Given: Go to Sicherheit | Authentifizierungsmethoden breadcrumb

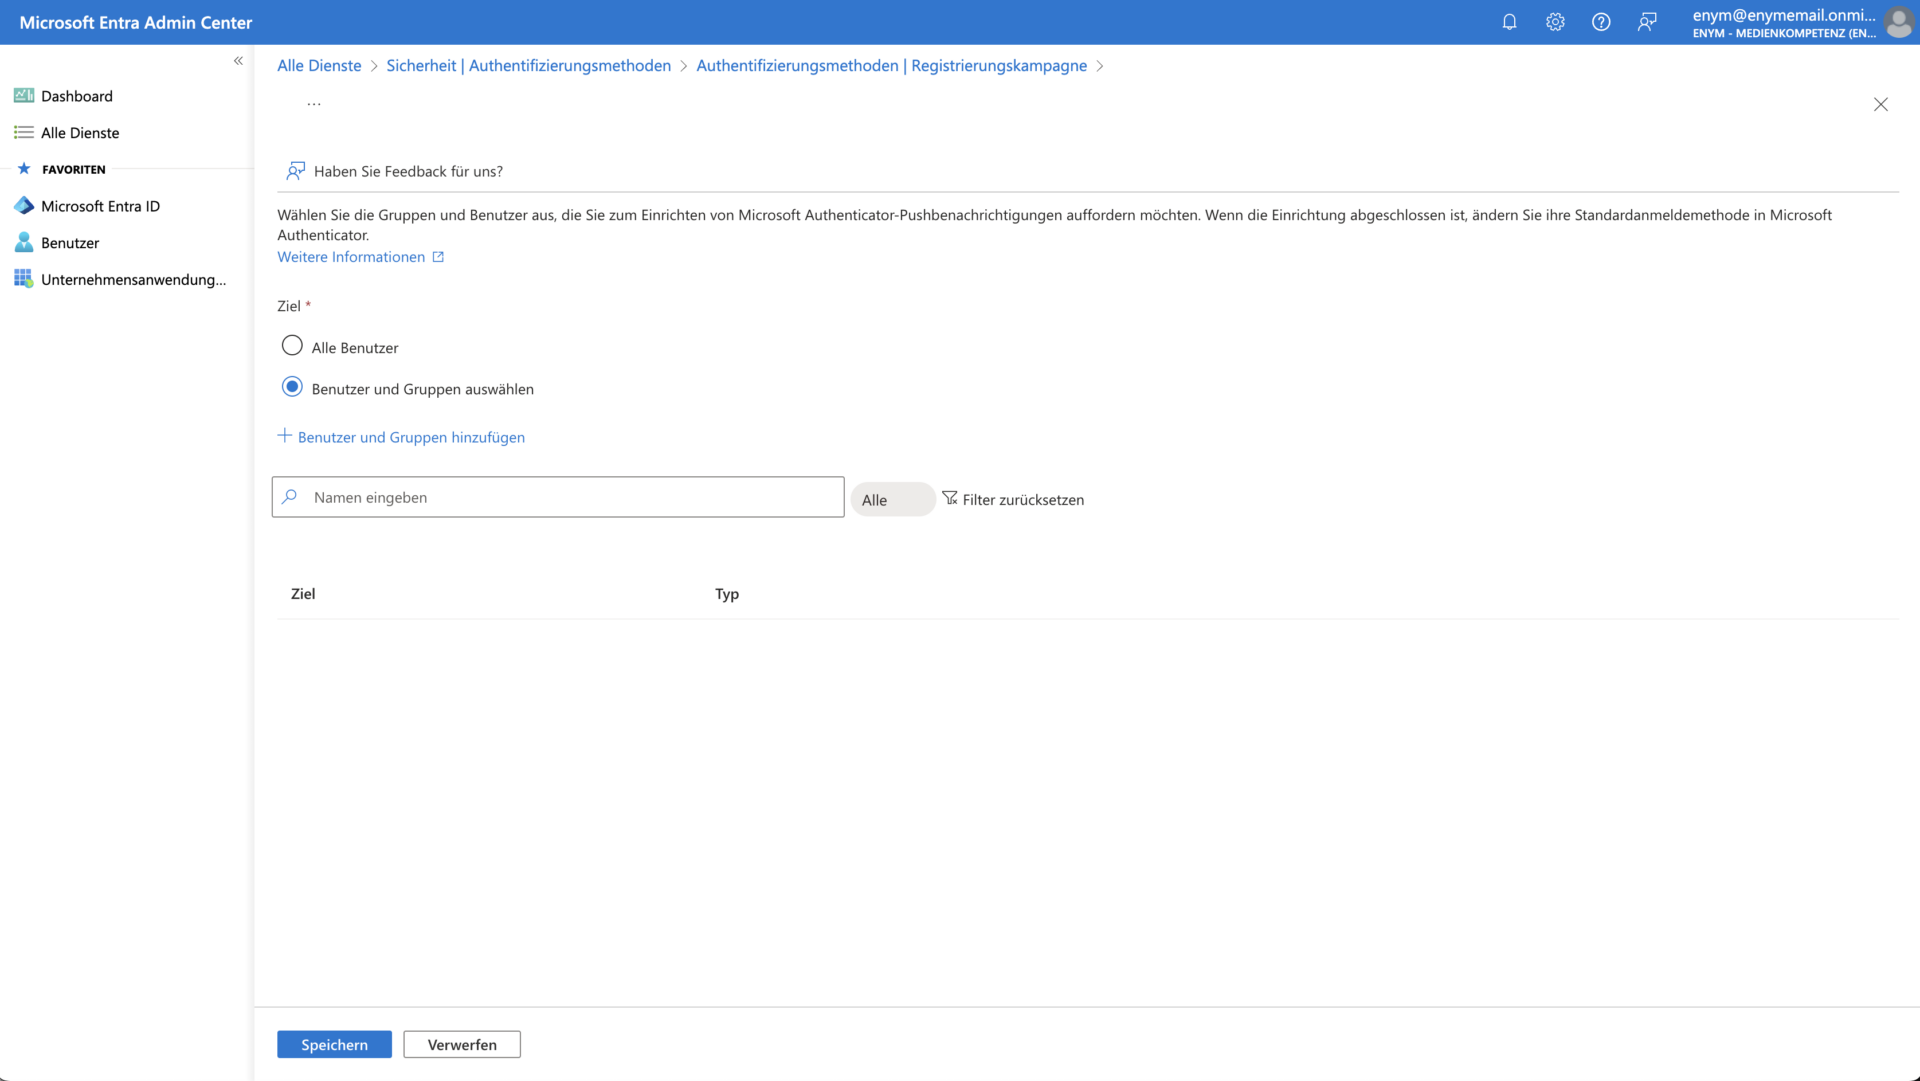Looking at the screenshot, I should 528,66.
